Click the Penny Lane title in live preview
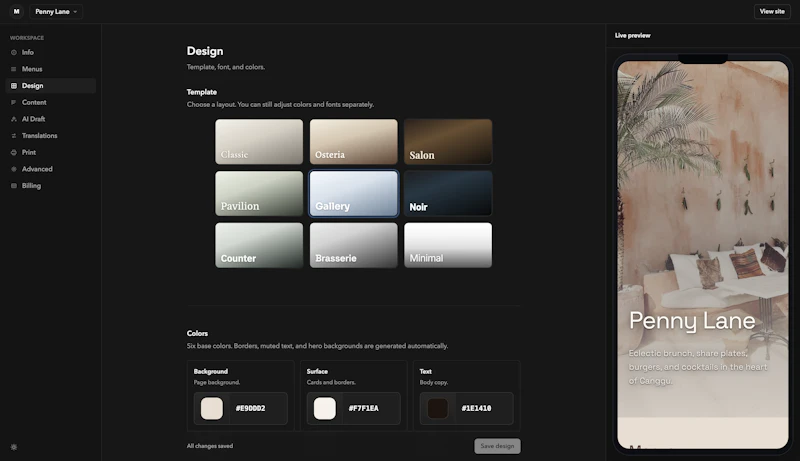800x461 pixels. point(692,321)
